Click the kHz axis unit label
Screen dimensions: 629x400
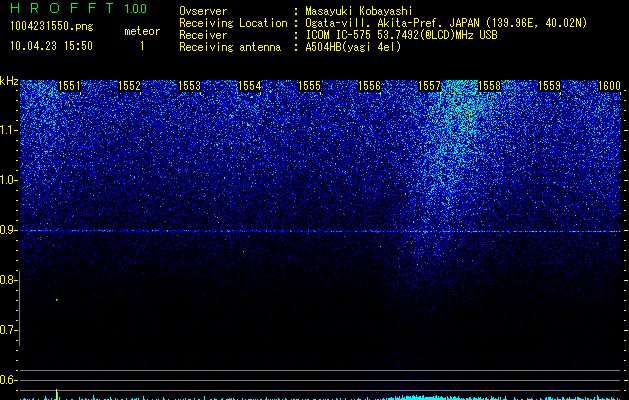pyautogui.click(x=9, y=81)
